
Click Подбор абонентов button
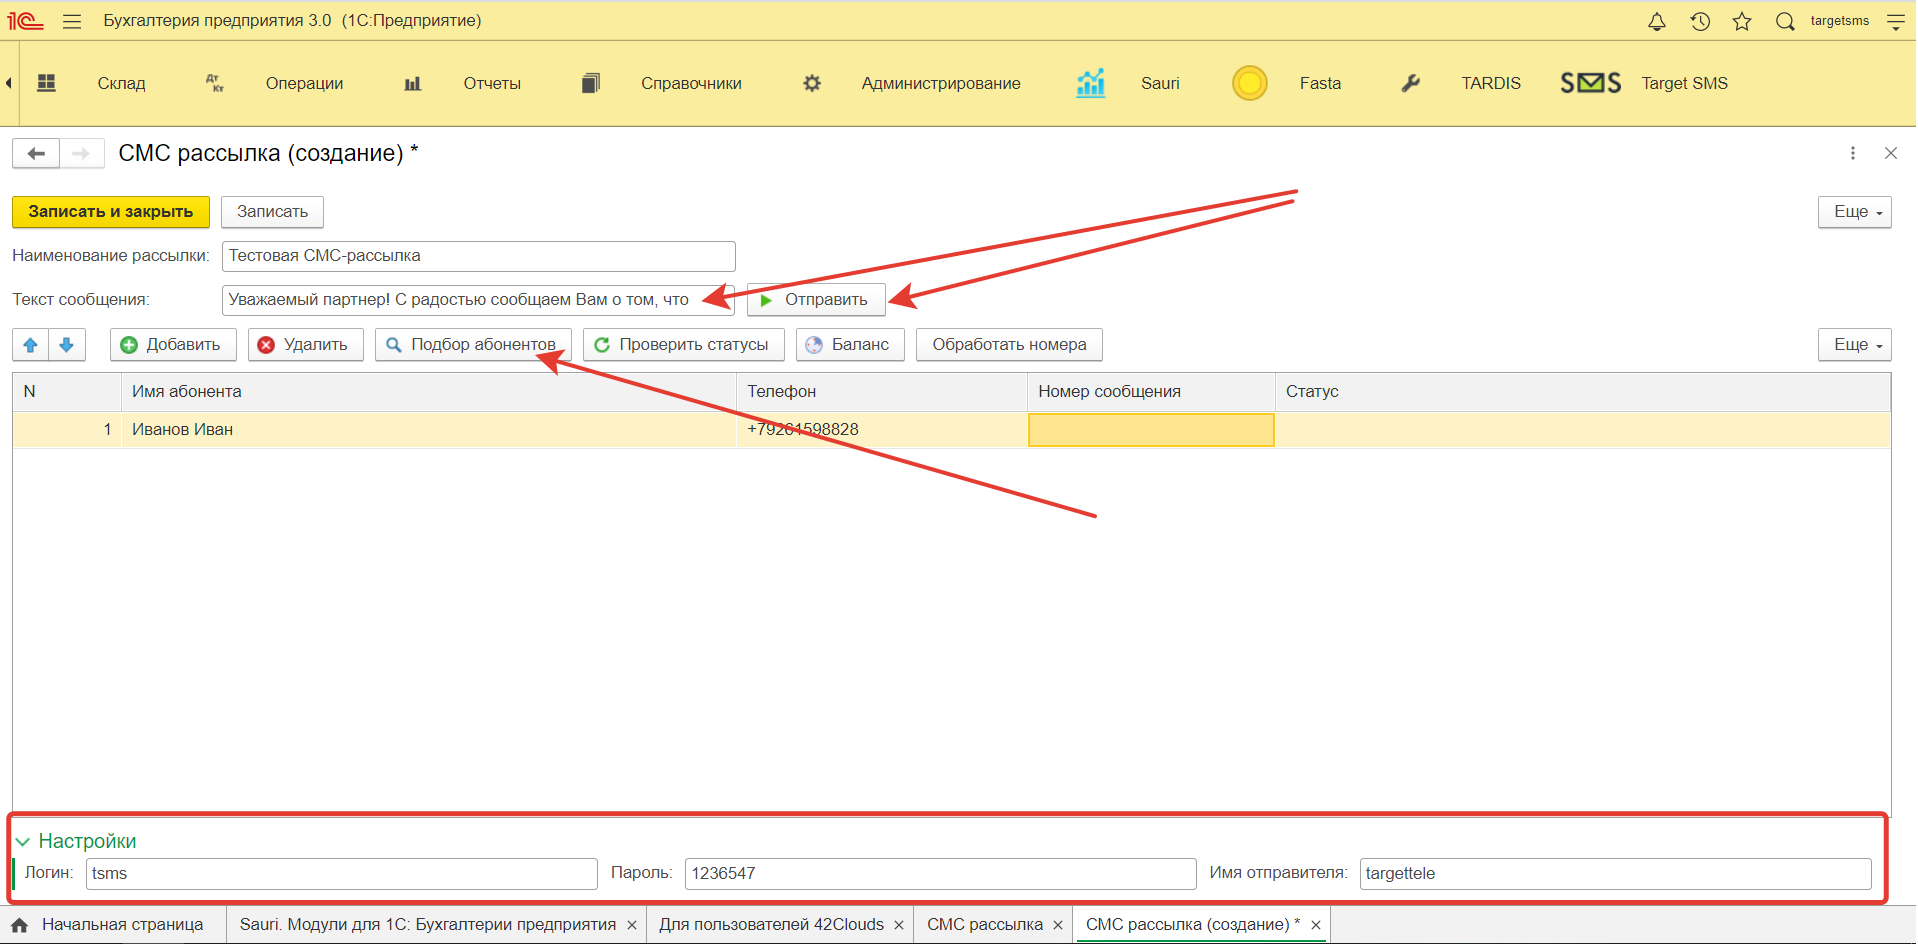point(473,345)
